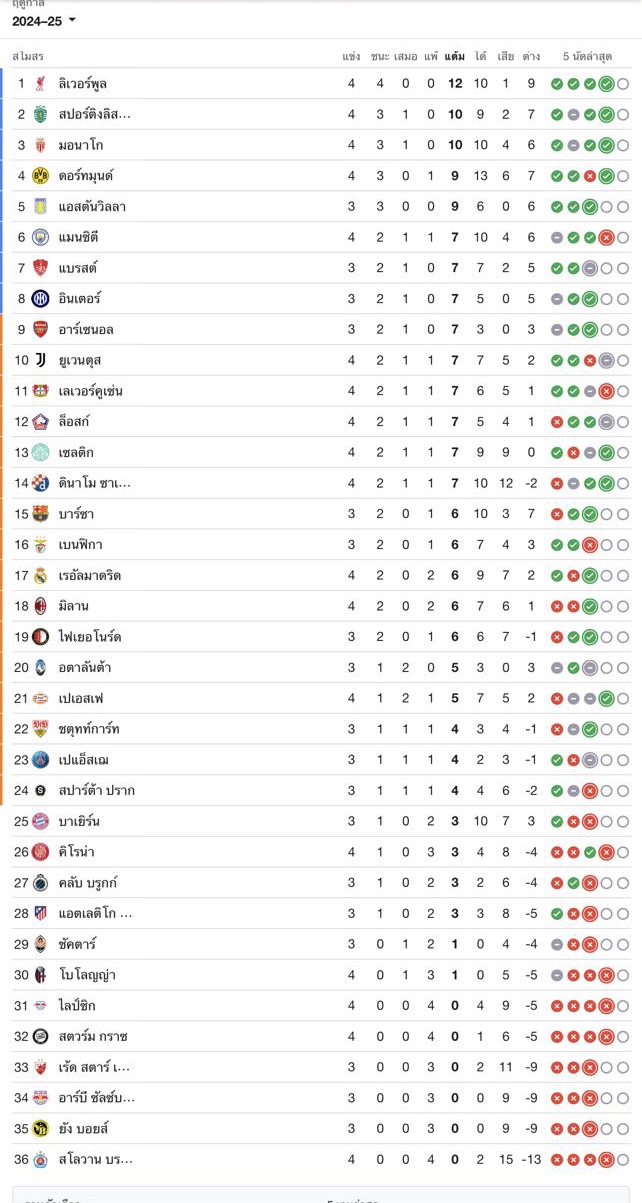642x1203 pixels.
Task: Click the 5 นัดล่าสุด column header
Action: pos(587,57)
